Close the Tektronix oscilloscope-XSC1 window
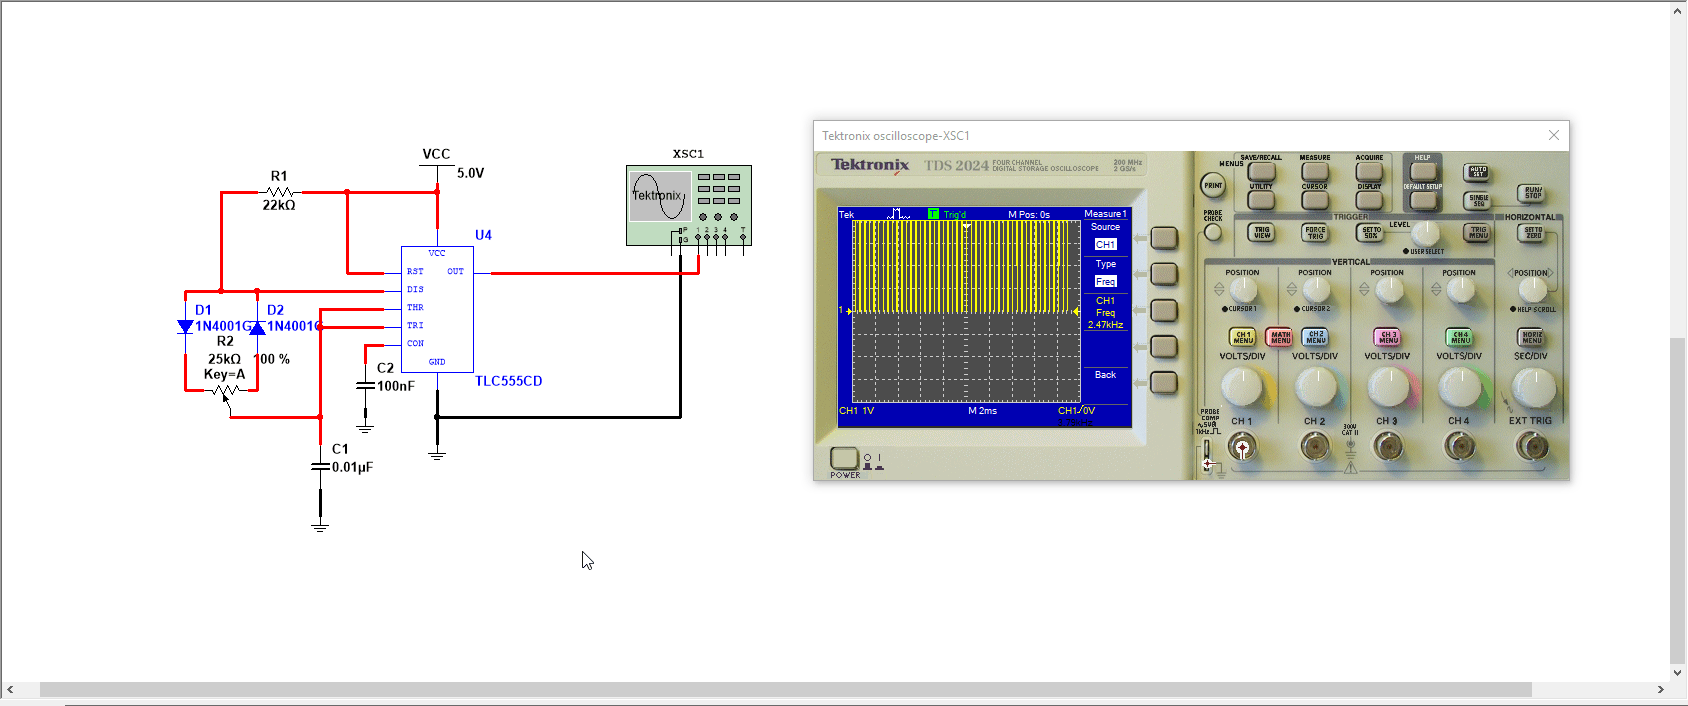 pos(1553,135)
